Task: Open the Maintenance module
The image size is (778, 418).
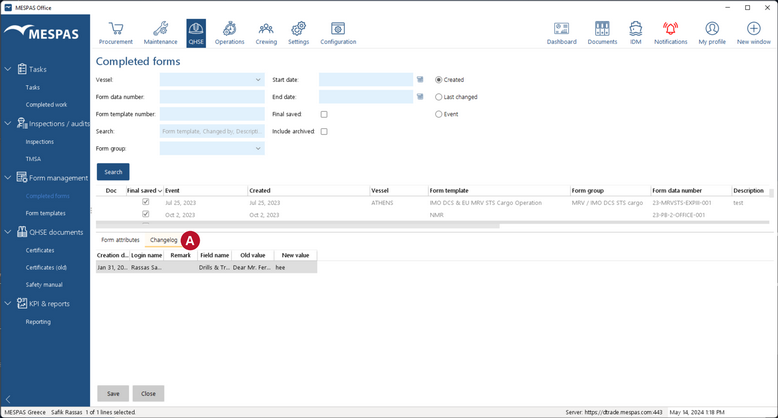Action: [160, 33]
